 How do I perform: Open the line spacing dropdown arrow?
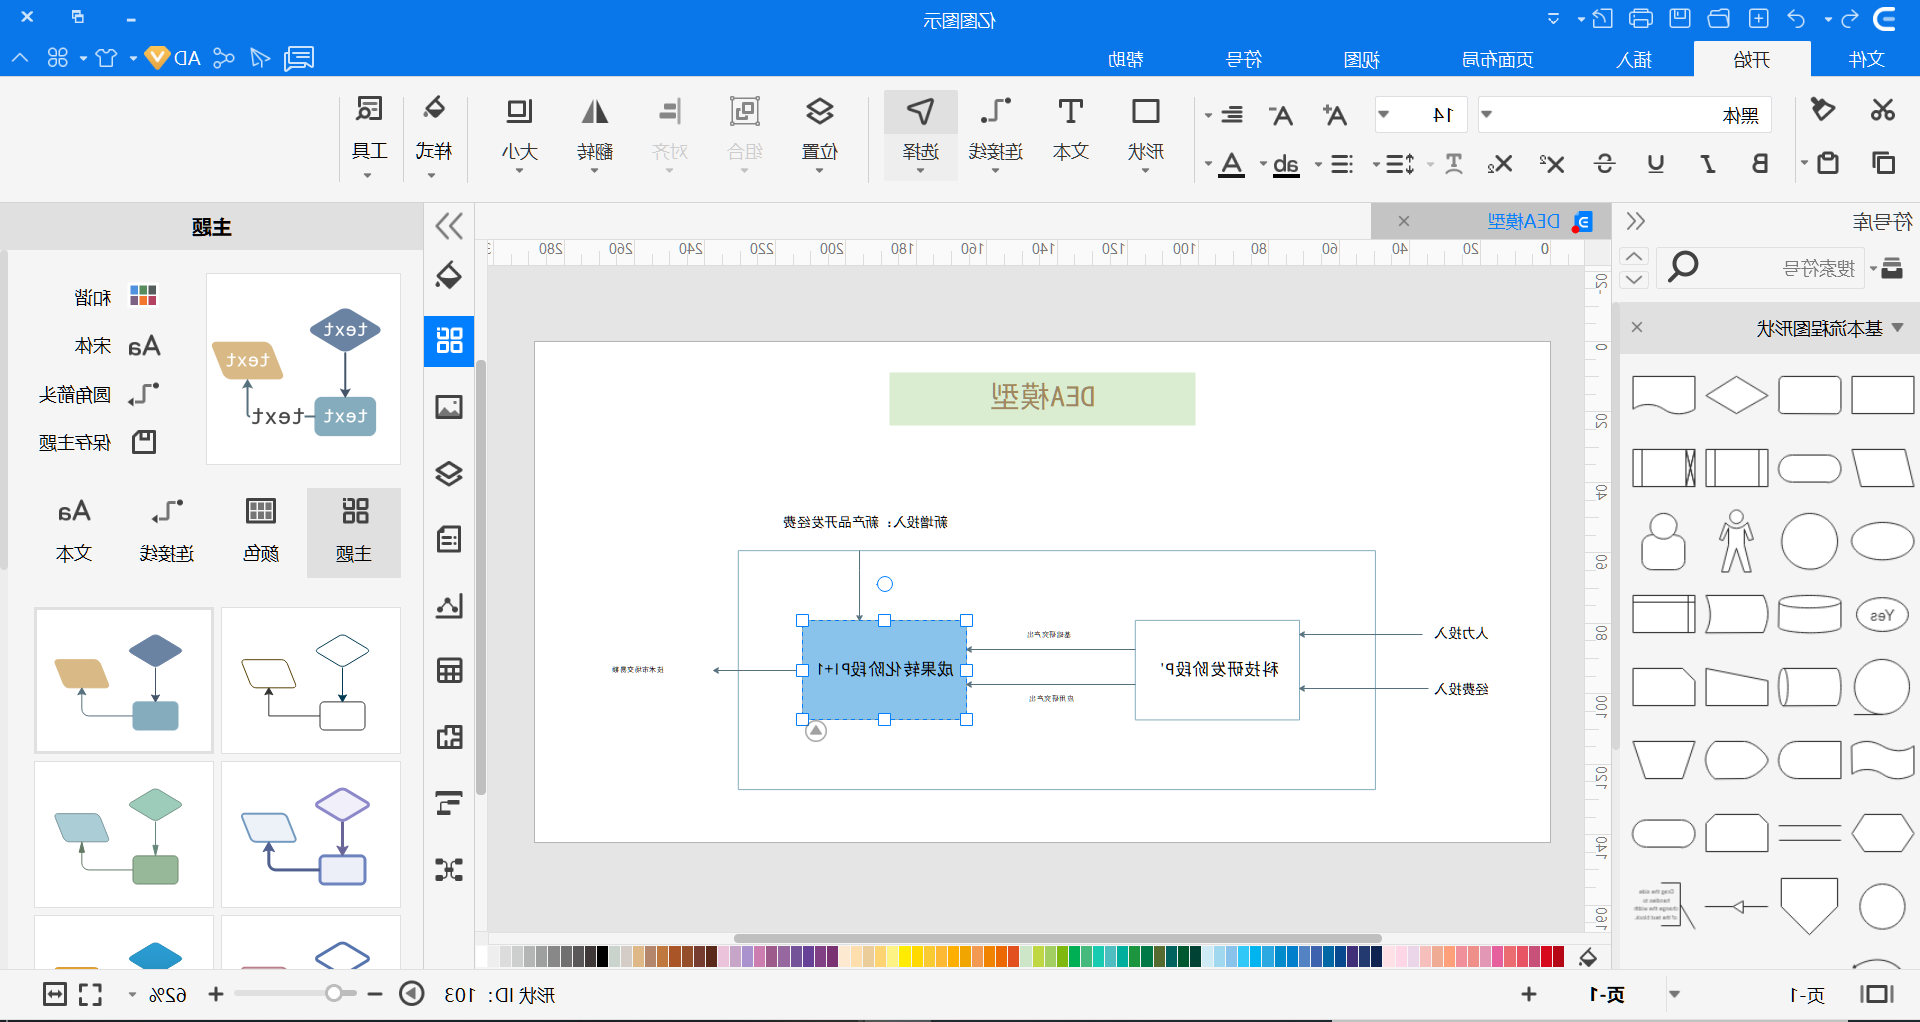pyautogui.click(x=1376, y=164)
